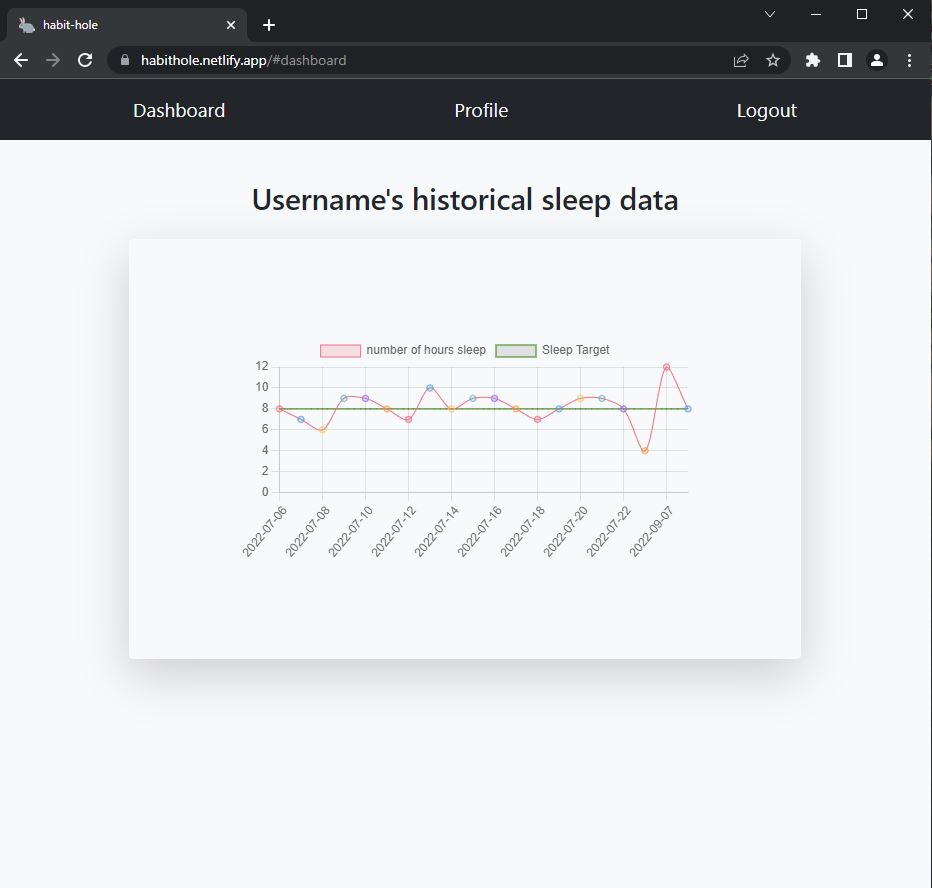View site info via lock icon
This screenshot has width=932, height=888.
point(125,60)
